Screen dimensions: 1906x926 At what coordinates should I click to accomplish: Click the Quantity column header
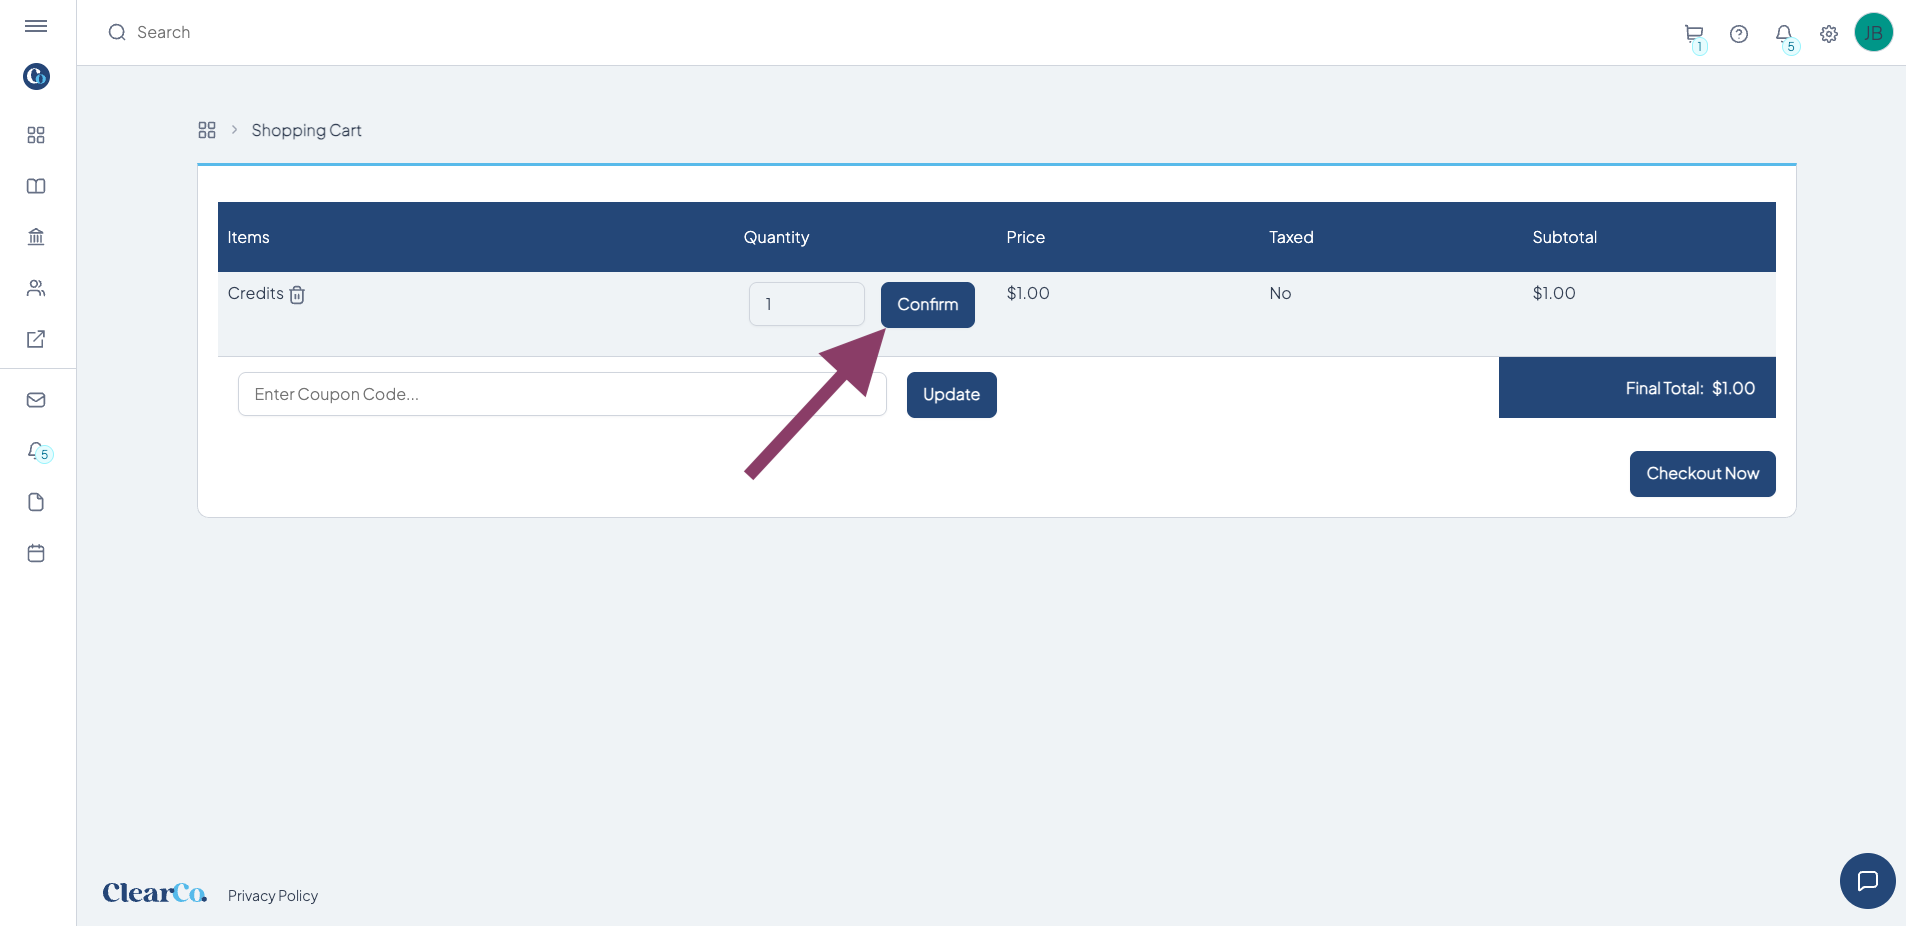pos(776,237)
